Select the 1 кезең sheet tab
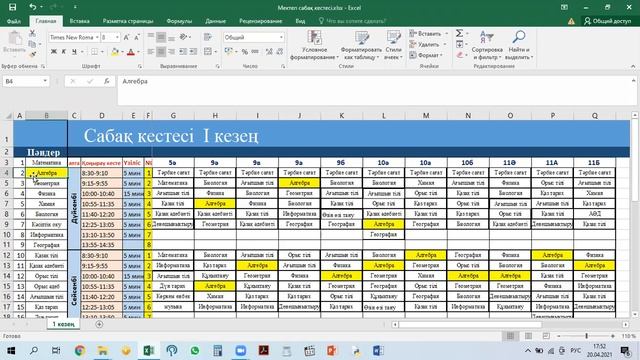This screenshot has width=640, height=360. pyautogui.click(x=64, y=324)
